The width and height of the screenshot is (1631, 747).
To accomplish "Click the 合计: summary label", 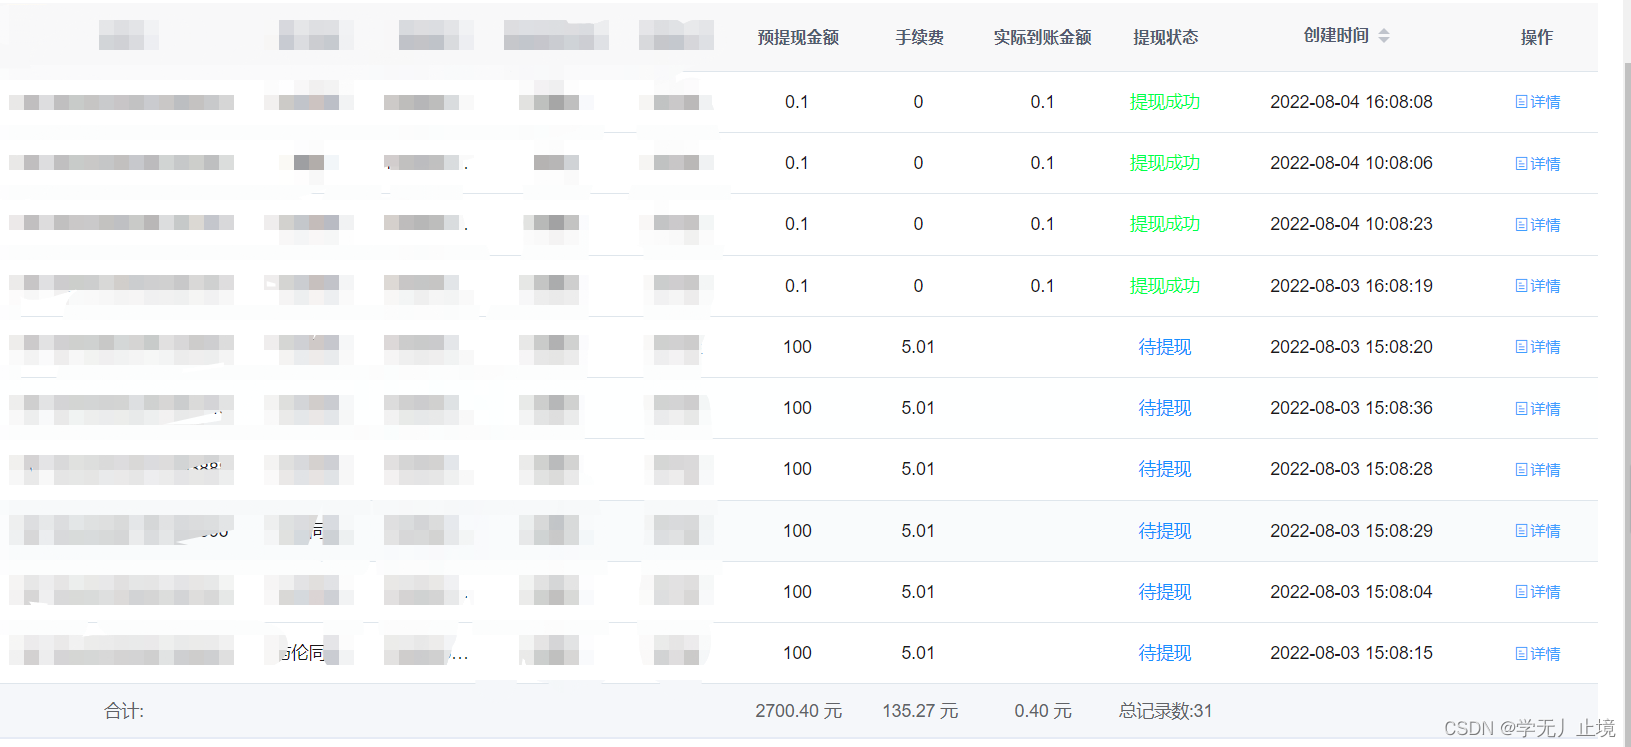I will (x=124, y=711).
